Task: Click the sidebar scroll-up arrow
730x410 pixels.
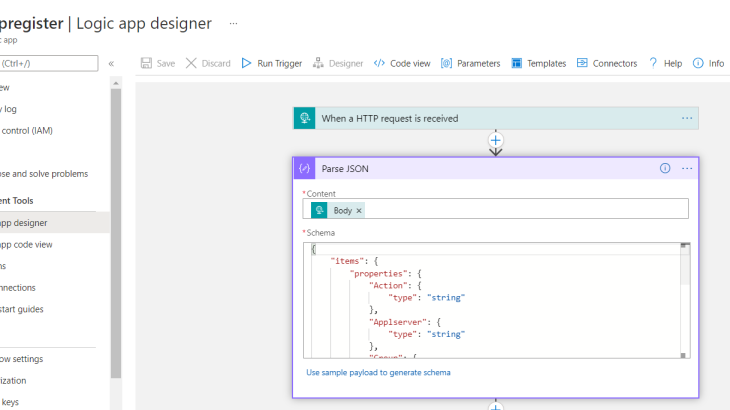Action: tap(116, 83)
